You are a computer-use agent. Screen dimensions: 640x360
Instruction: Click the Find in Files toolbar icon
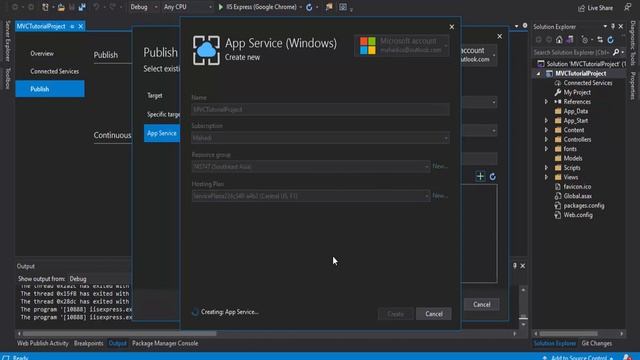click(x=329, y=7)
